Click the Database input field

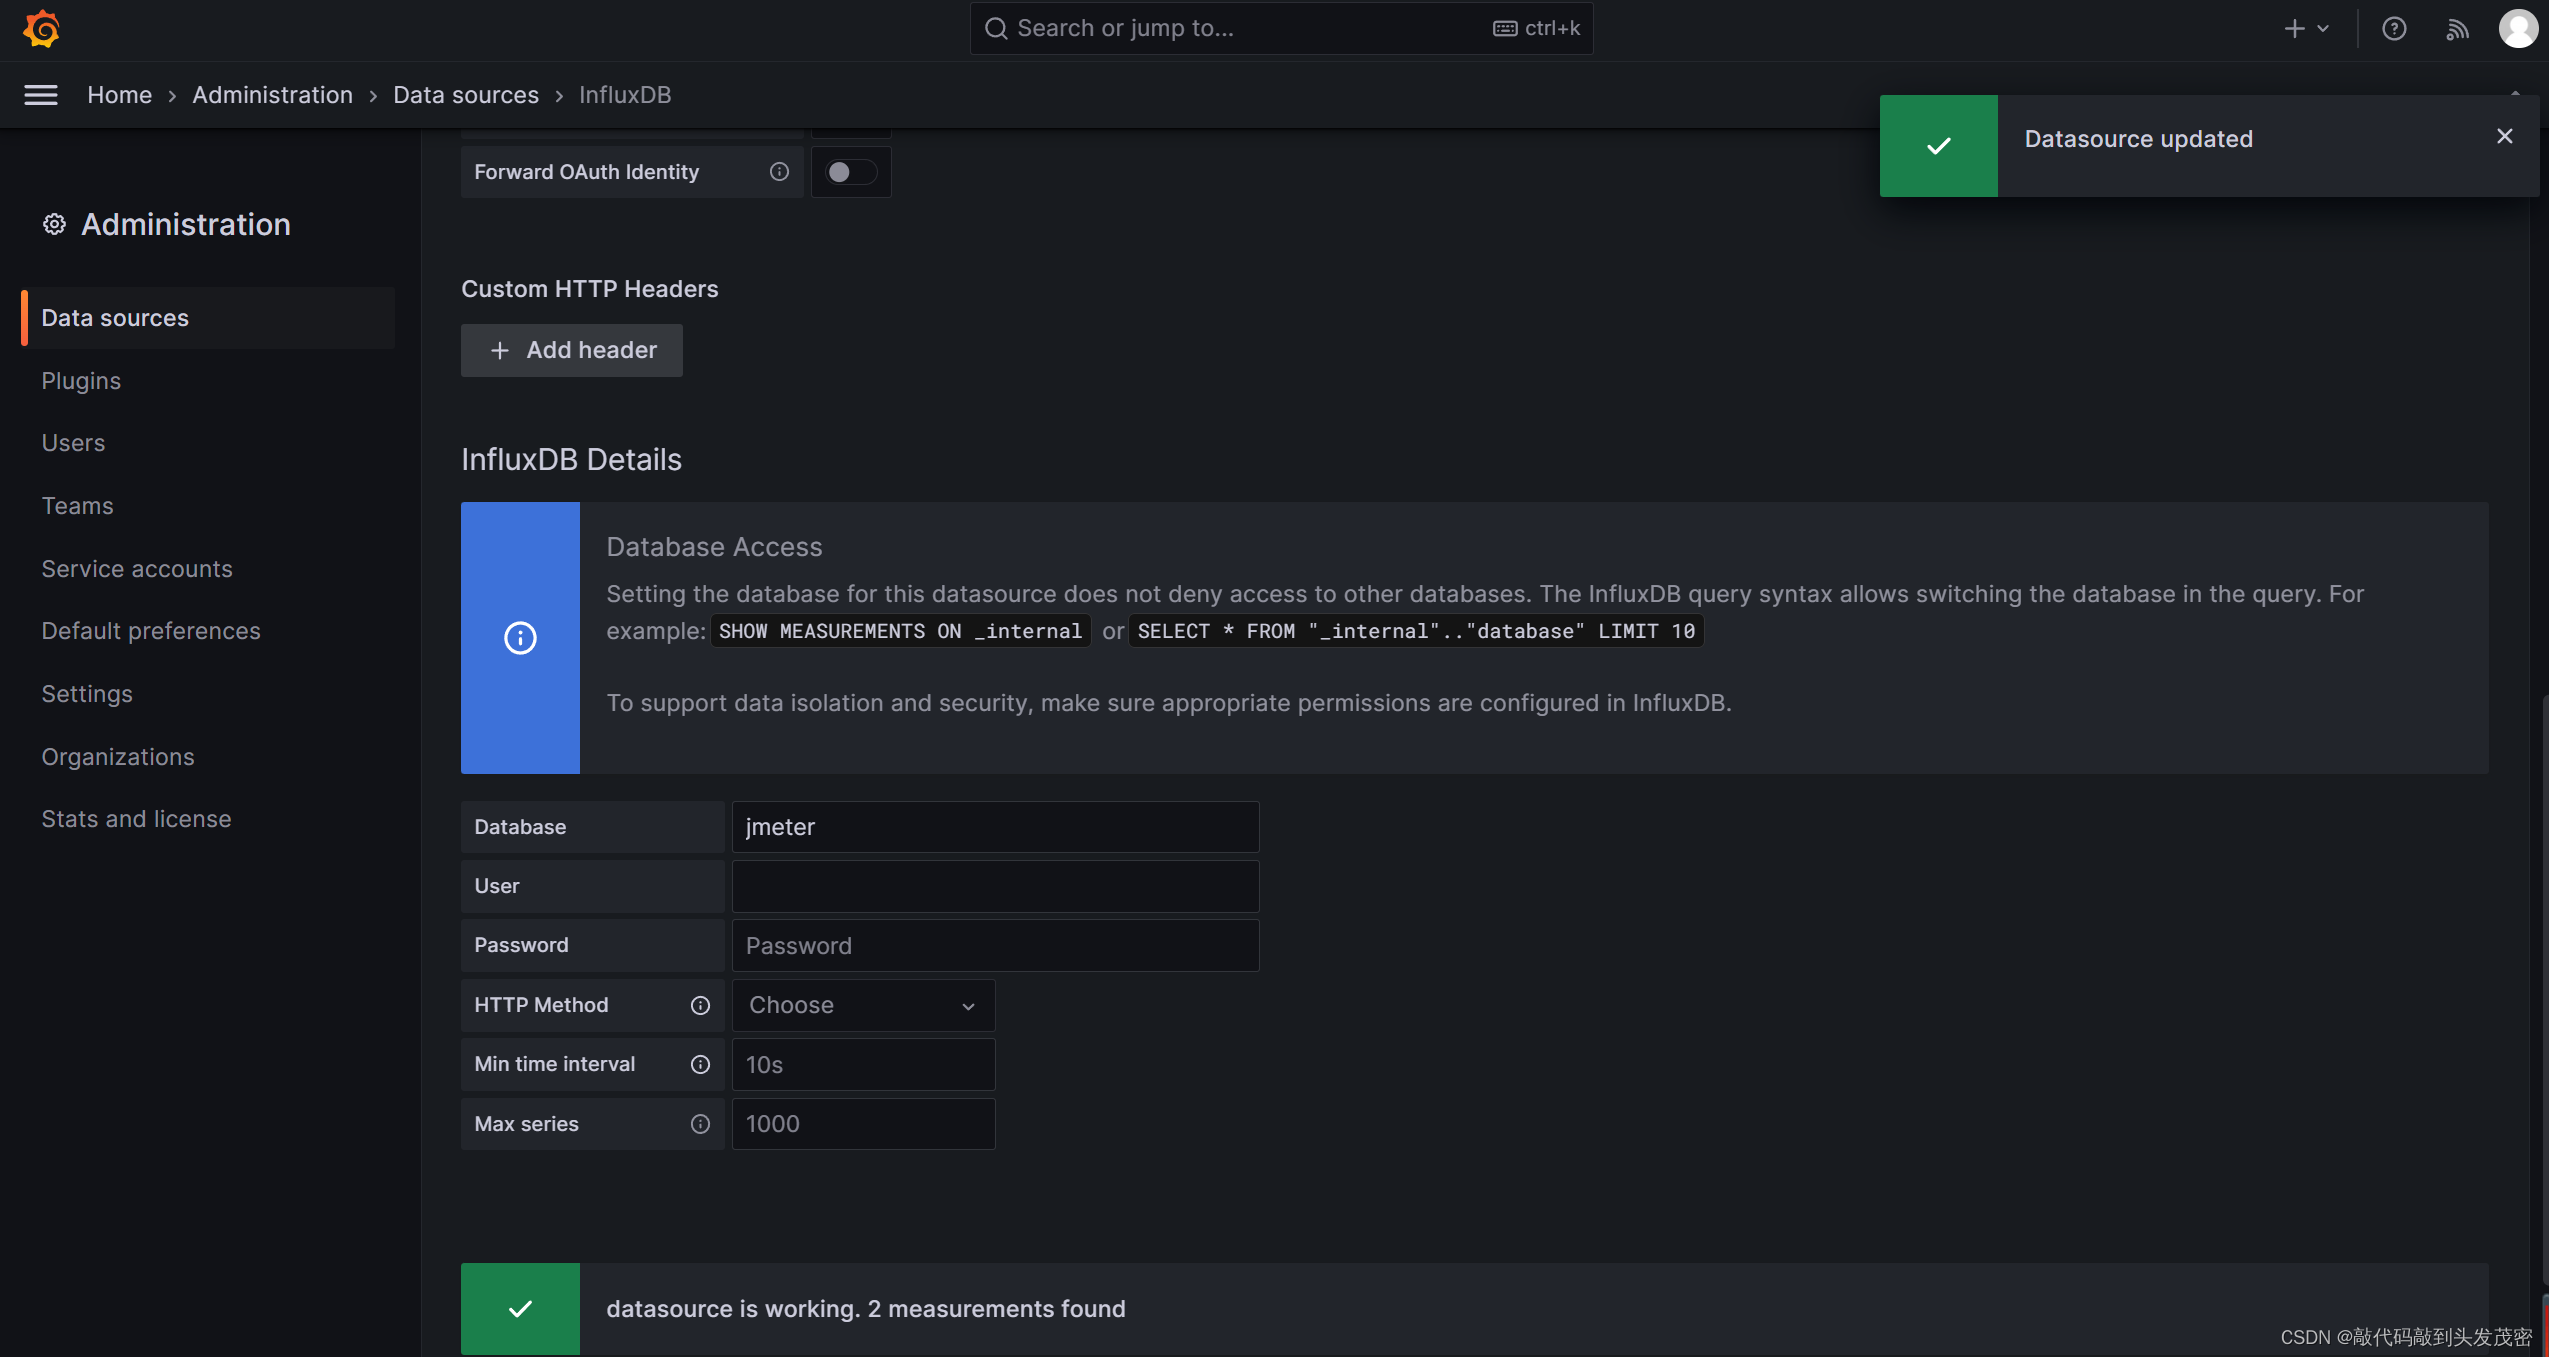pyautogui.click(x=994, y=827)
